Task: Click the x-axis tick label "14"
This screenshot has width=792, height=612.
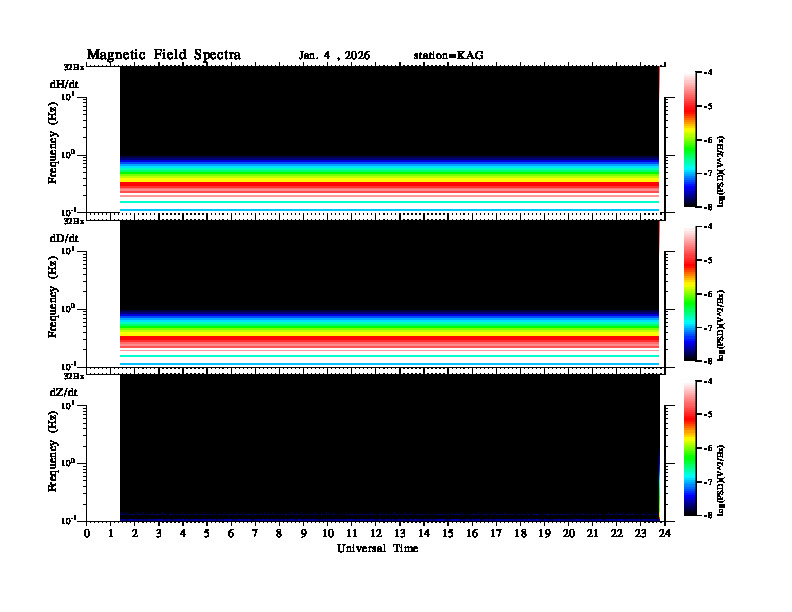Action: [424, 533]
